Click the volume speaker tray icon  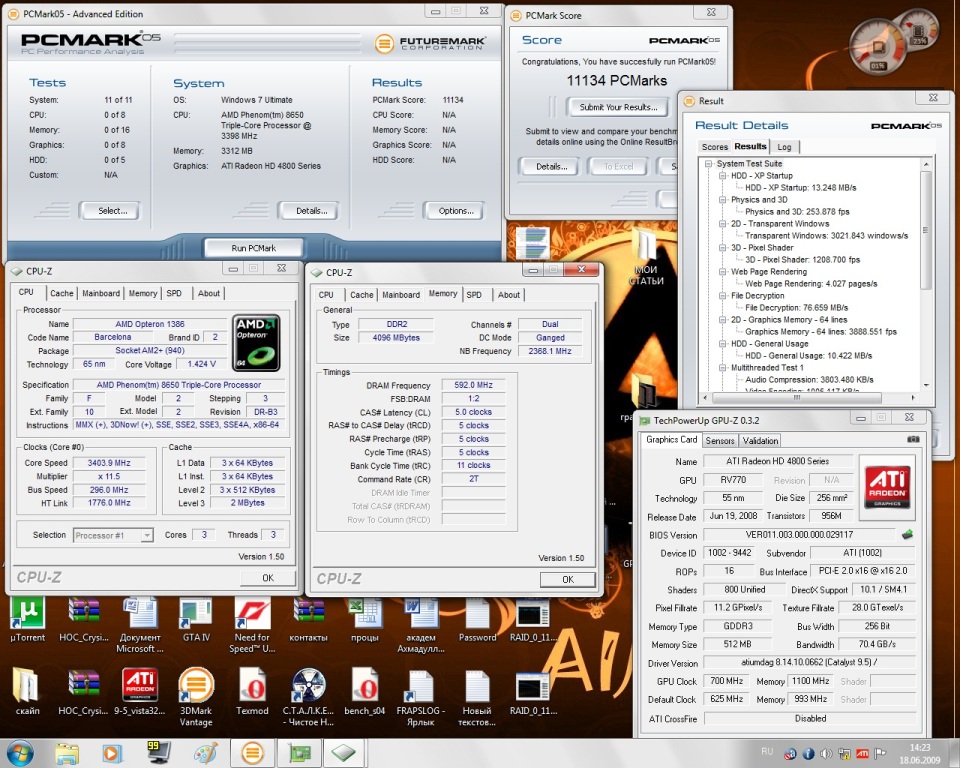[826, 754]
